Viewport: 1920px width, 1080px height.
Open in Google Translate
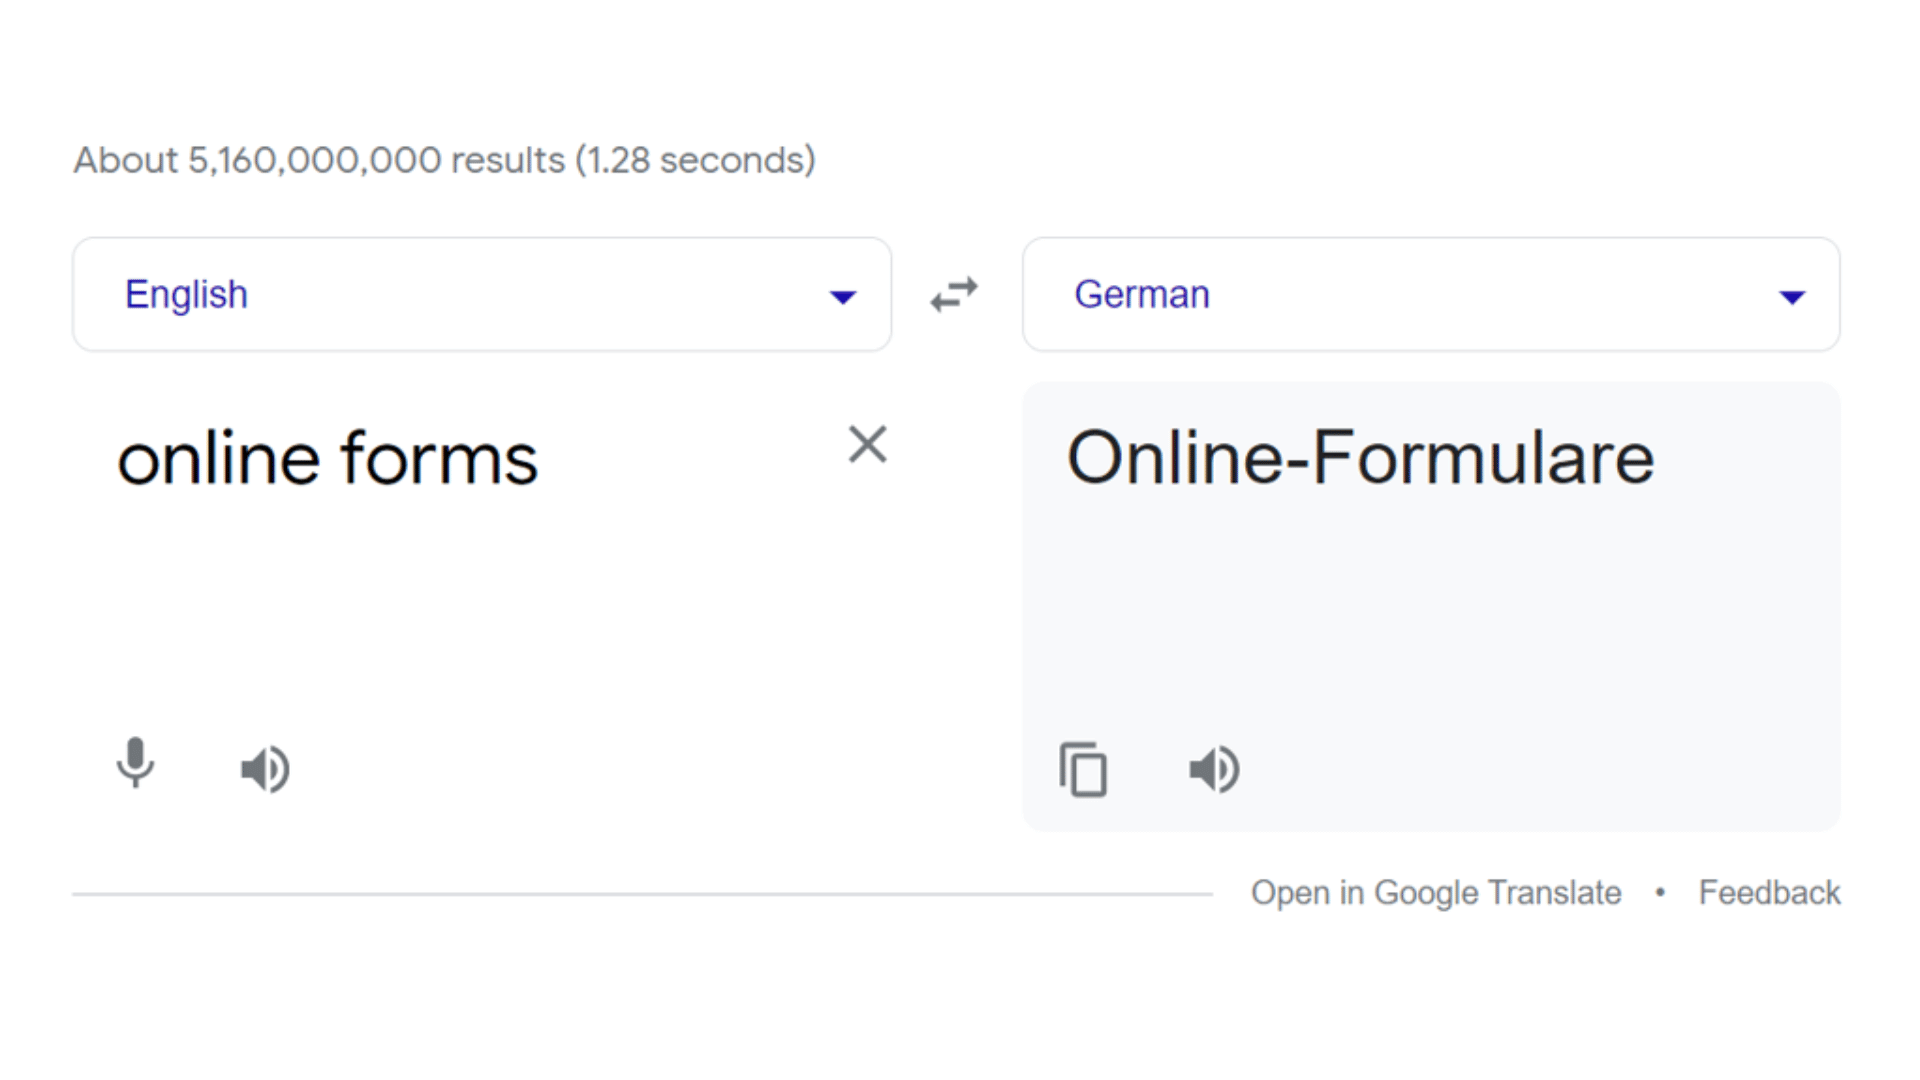[1436, 892]
